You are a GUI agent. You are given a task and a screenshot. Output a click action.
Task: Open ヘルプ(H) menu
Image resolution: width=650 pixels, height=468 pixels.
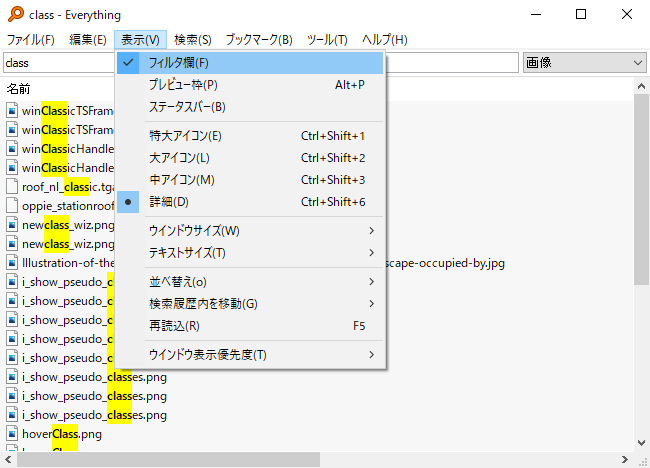385,40
